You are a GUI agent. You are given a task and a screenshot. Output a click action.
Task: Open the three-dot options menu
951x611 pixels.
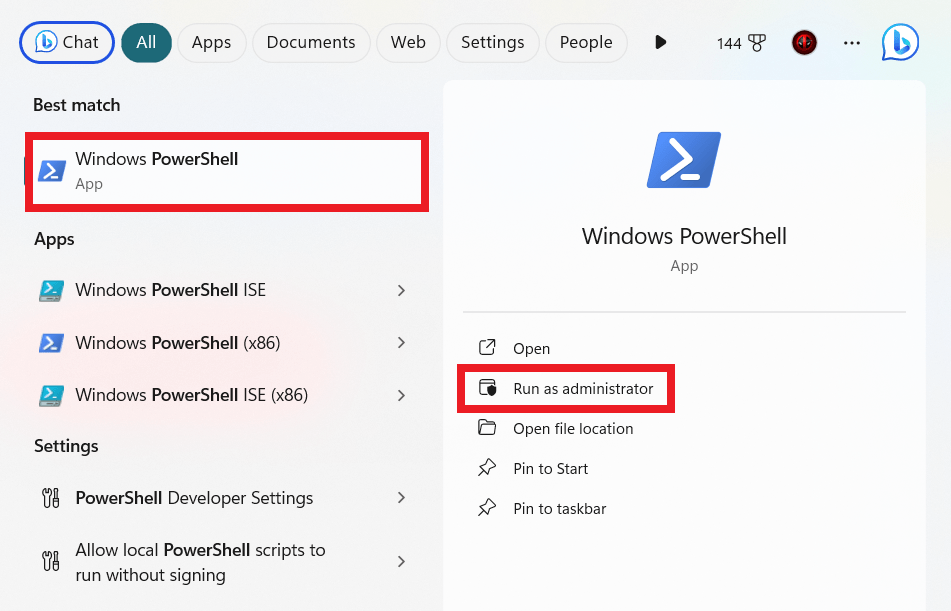852,43
